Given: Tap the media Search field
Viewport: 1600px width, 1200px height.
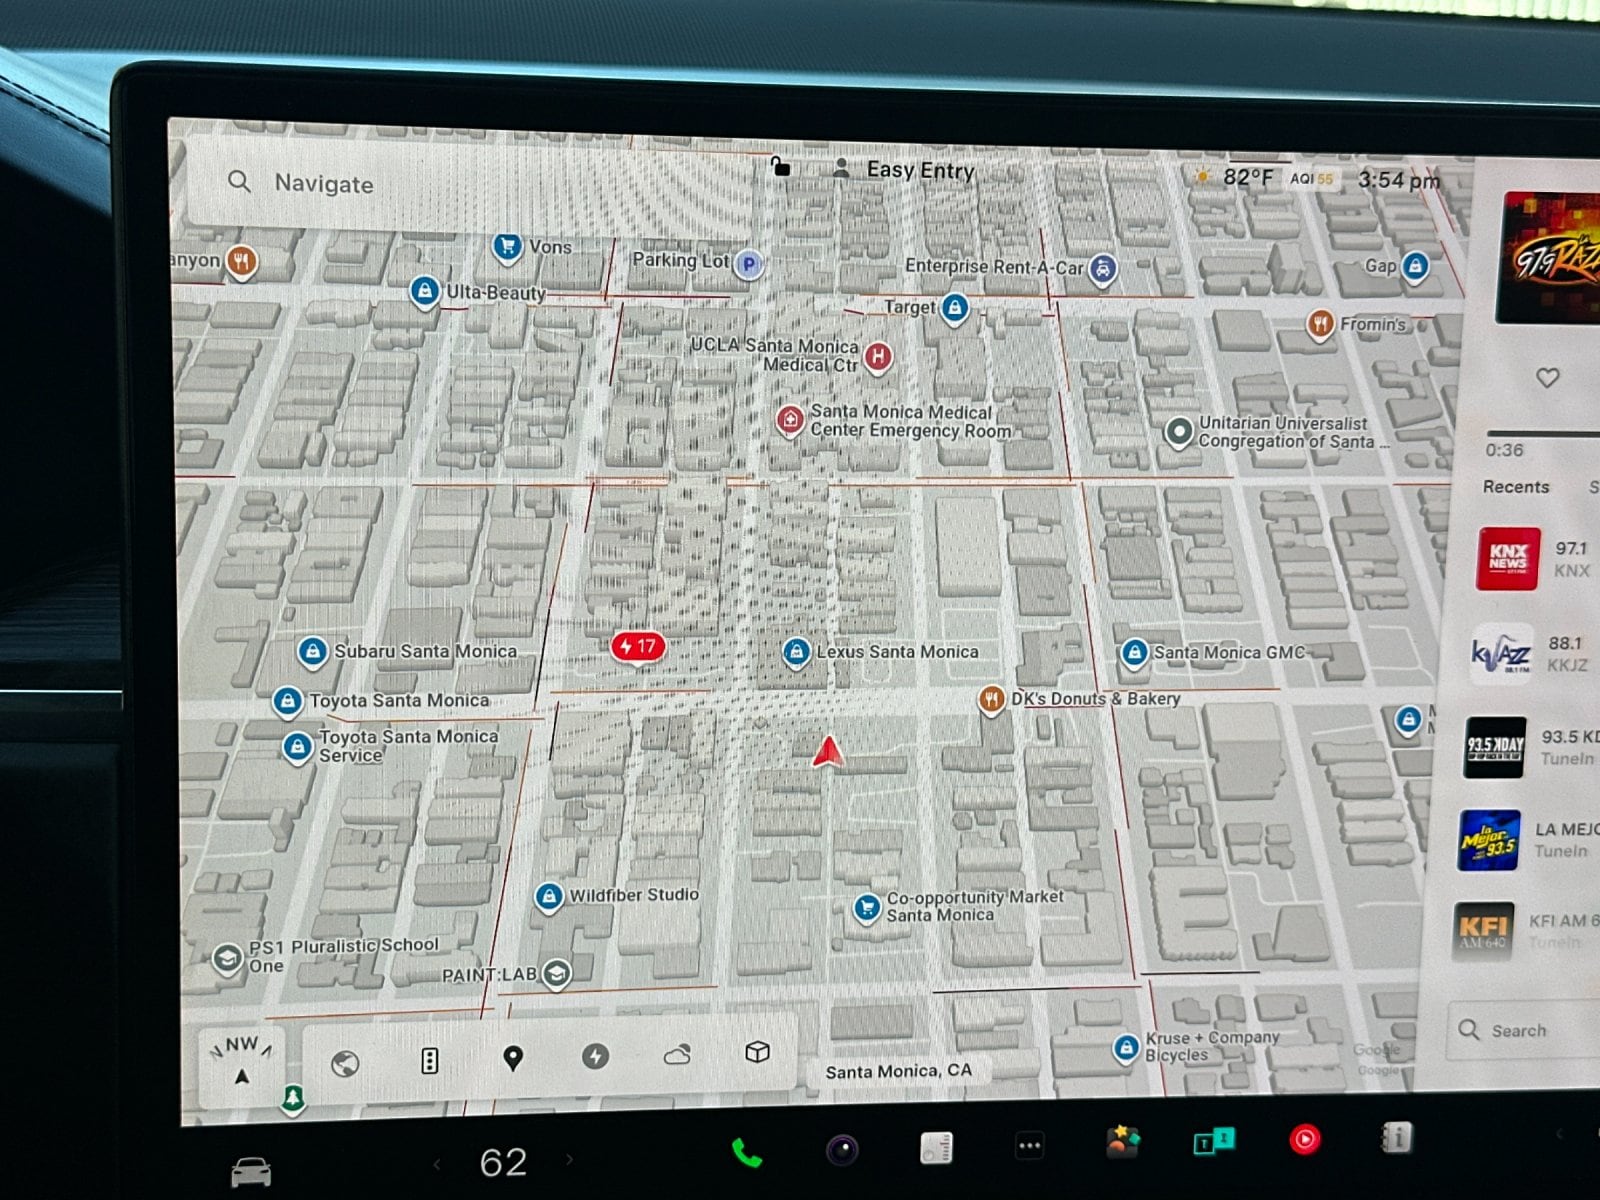Looking at the screenshot, I should (1524, 1030).
